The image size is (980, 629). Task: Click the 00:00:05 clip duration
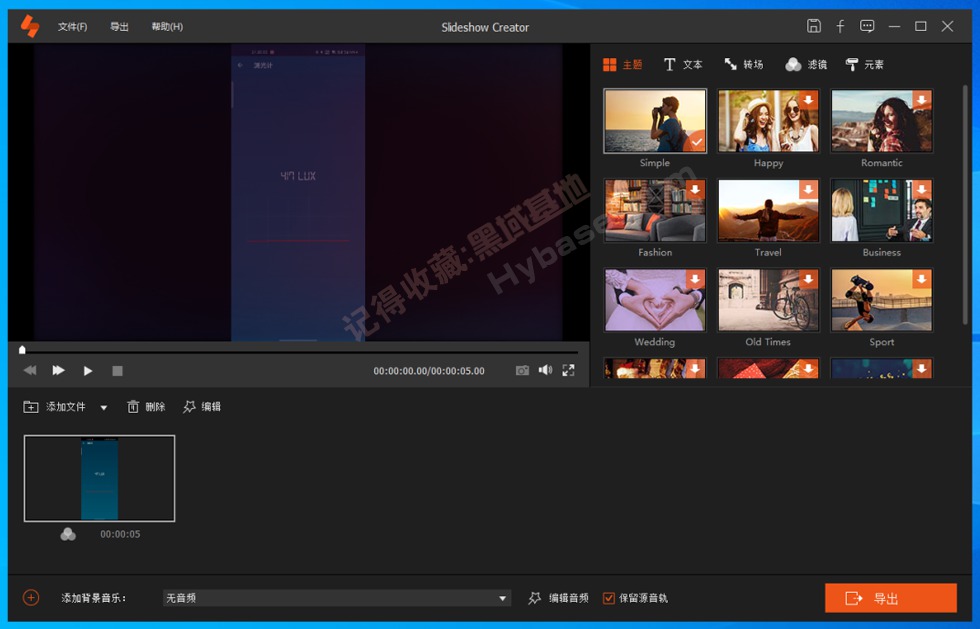120,534
